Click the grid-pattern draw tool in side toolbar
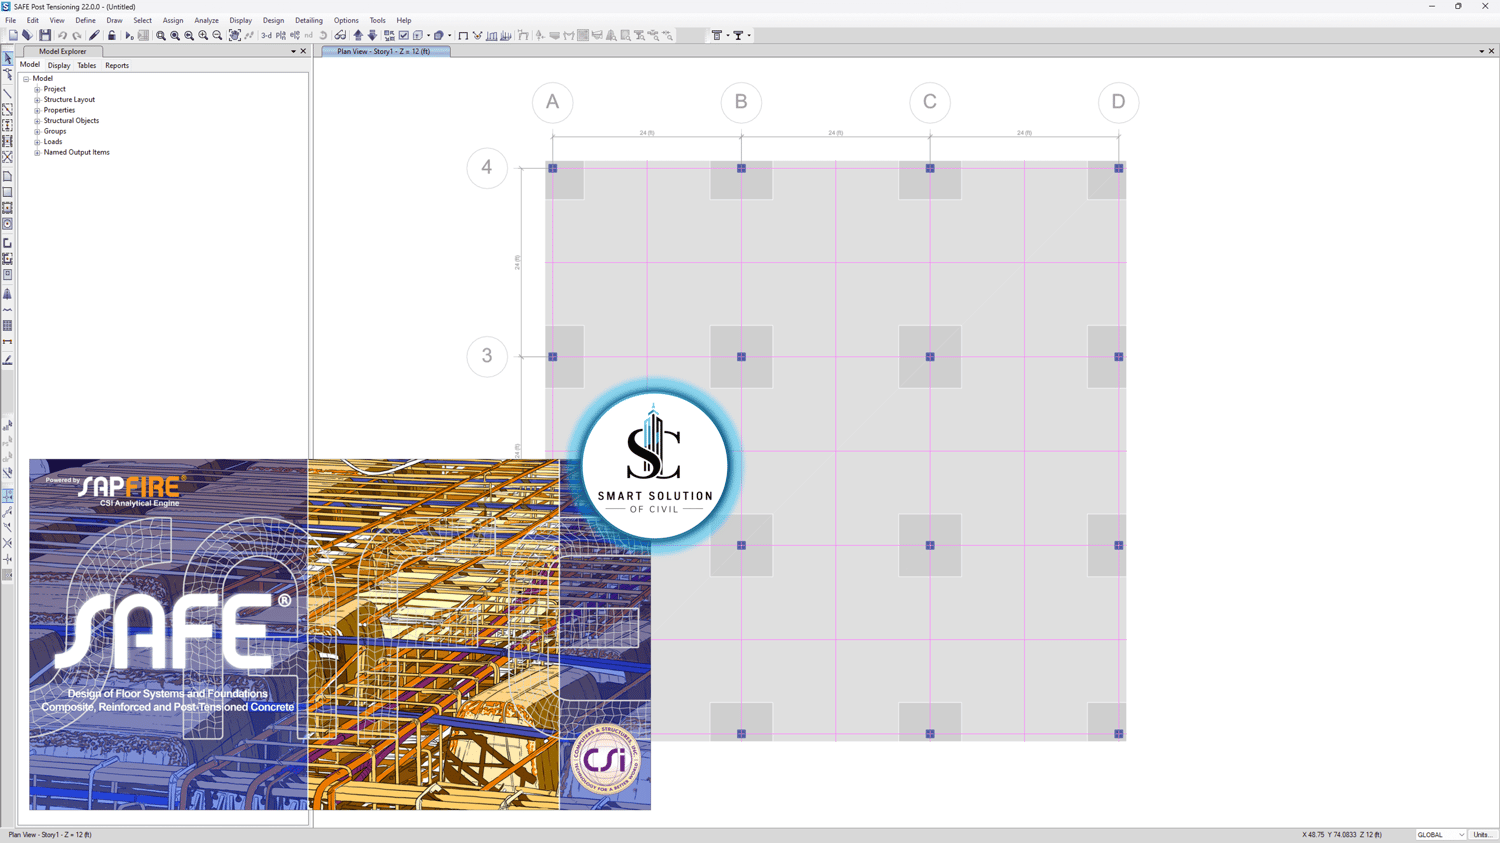1500x843 pixels. (x=8, y=326)
